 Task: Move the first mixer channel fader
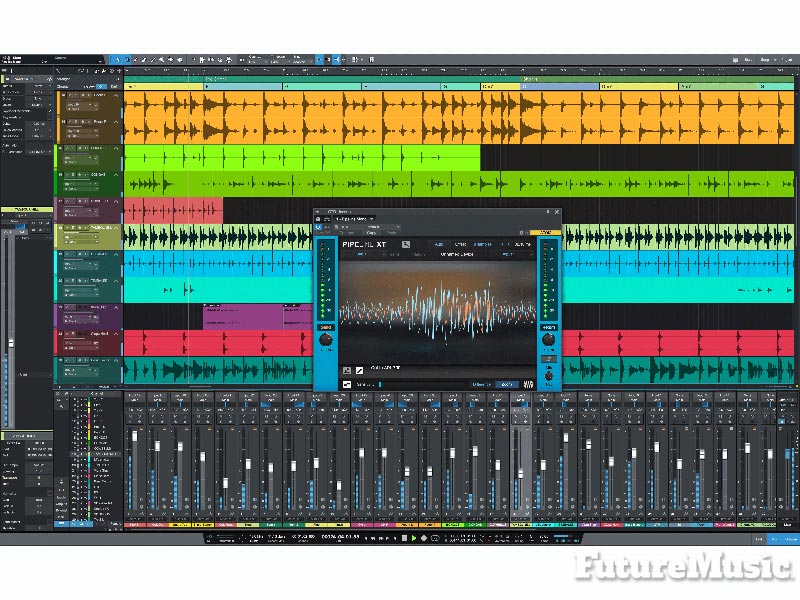(135, 436)
